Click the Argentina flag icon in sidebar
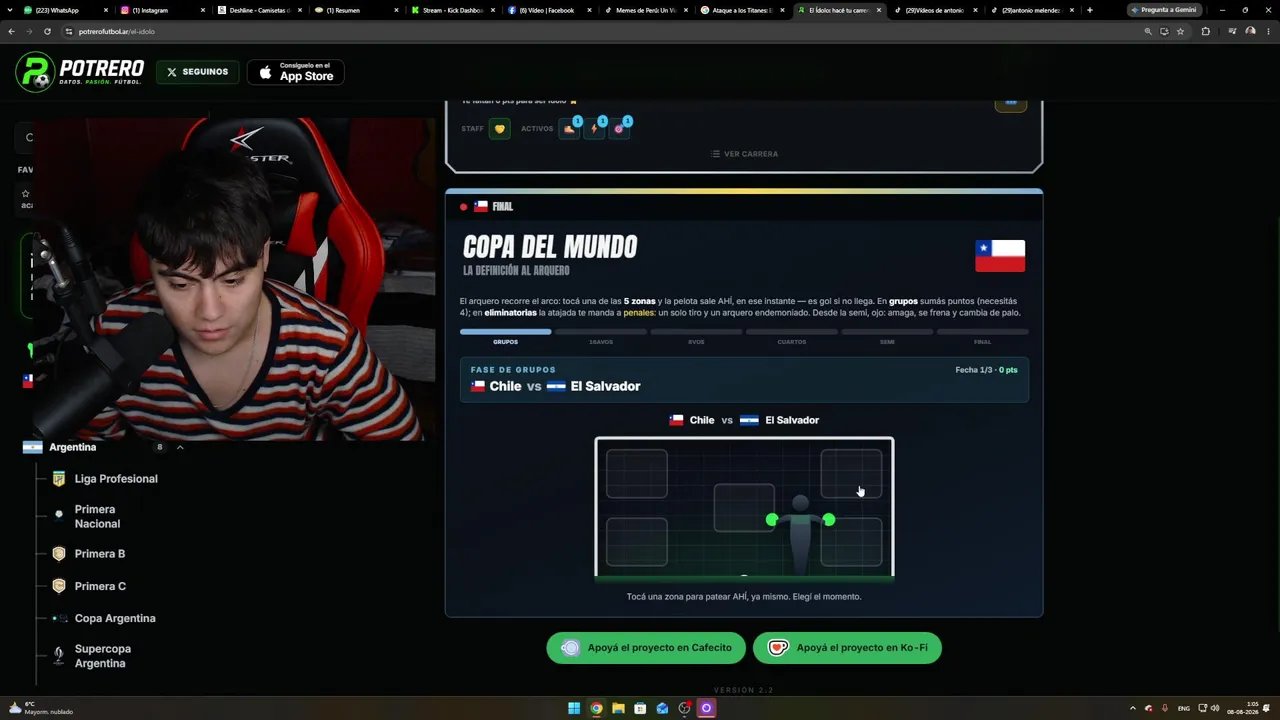1280x720 pixels. 32,447
